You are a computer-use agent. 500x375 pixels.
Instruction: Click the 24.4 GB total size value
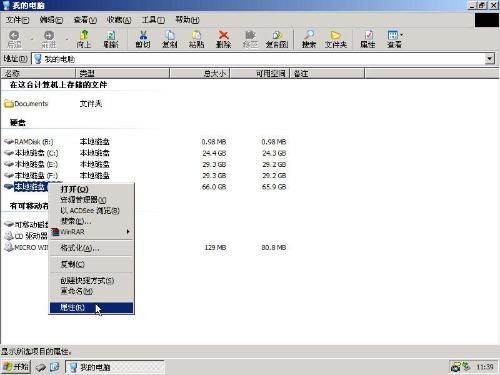click(x=214, y=153)
